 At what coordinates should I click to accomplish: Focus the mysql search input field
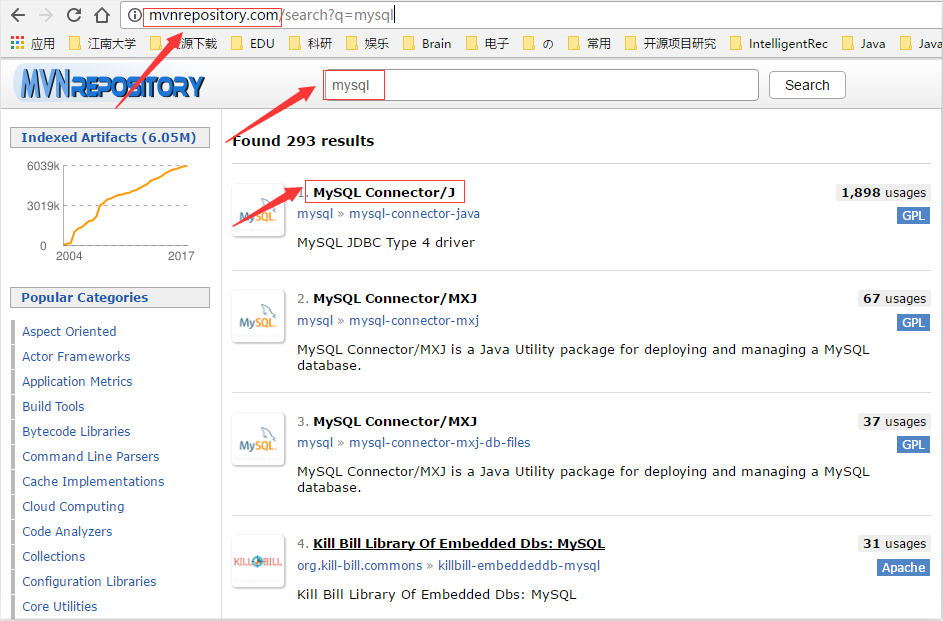pyautogui.click(x=541, y=85)
